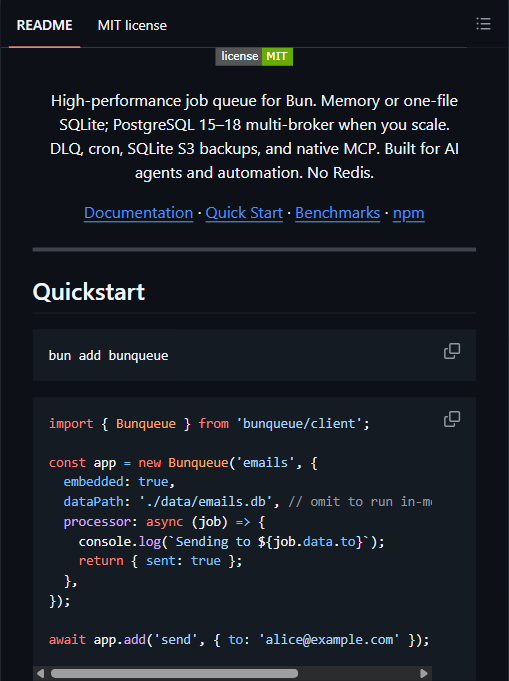Click the './data/emails.db' path string
Viewport: 509px width, 681px height.
pyautogui.click(x=205, y=502)
